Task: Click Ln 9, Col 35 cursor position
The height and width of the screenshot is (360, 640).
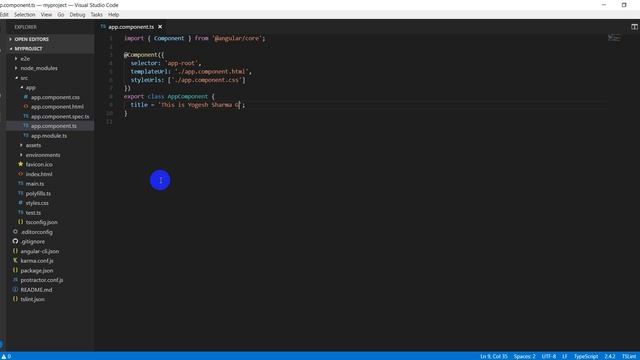Action: [x=493, y=356]
